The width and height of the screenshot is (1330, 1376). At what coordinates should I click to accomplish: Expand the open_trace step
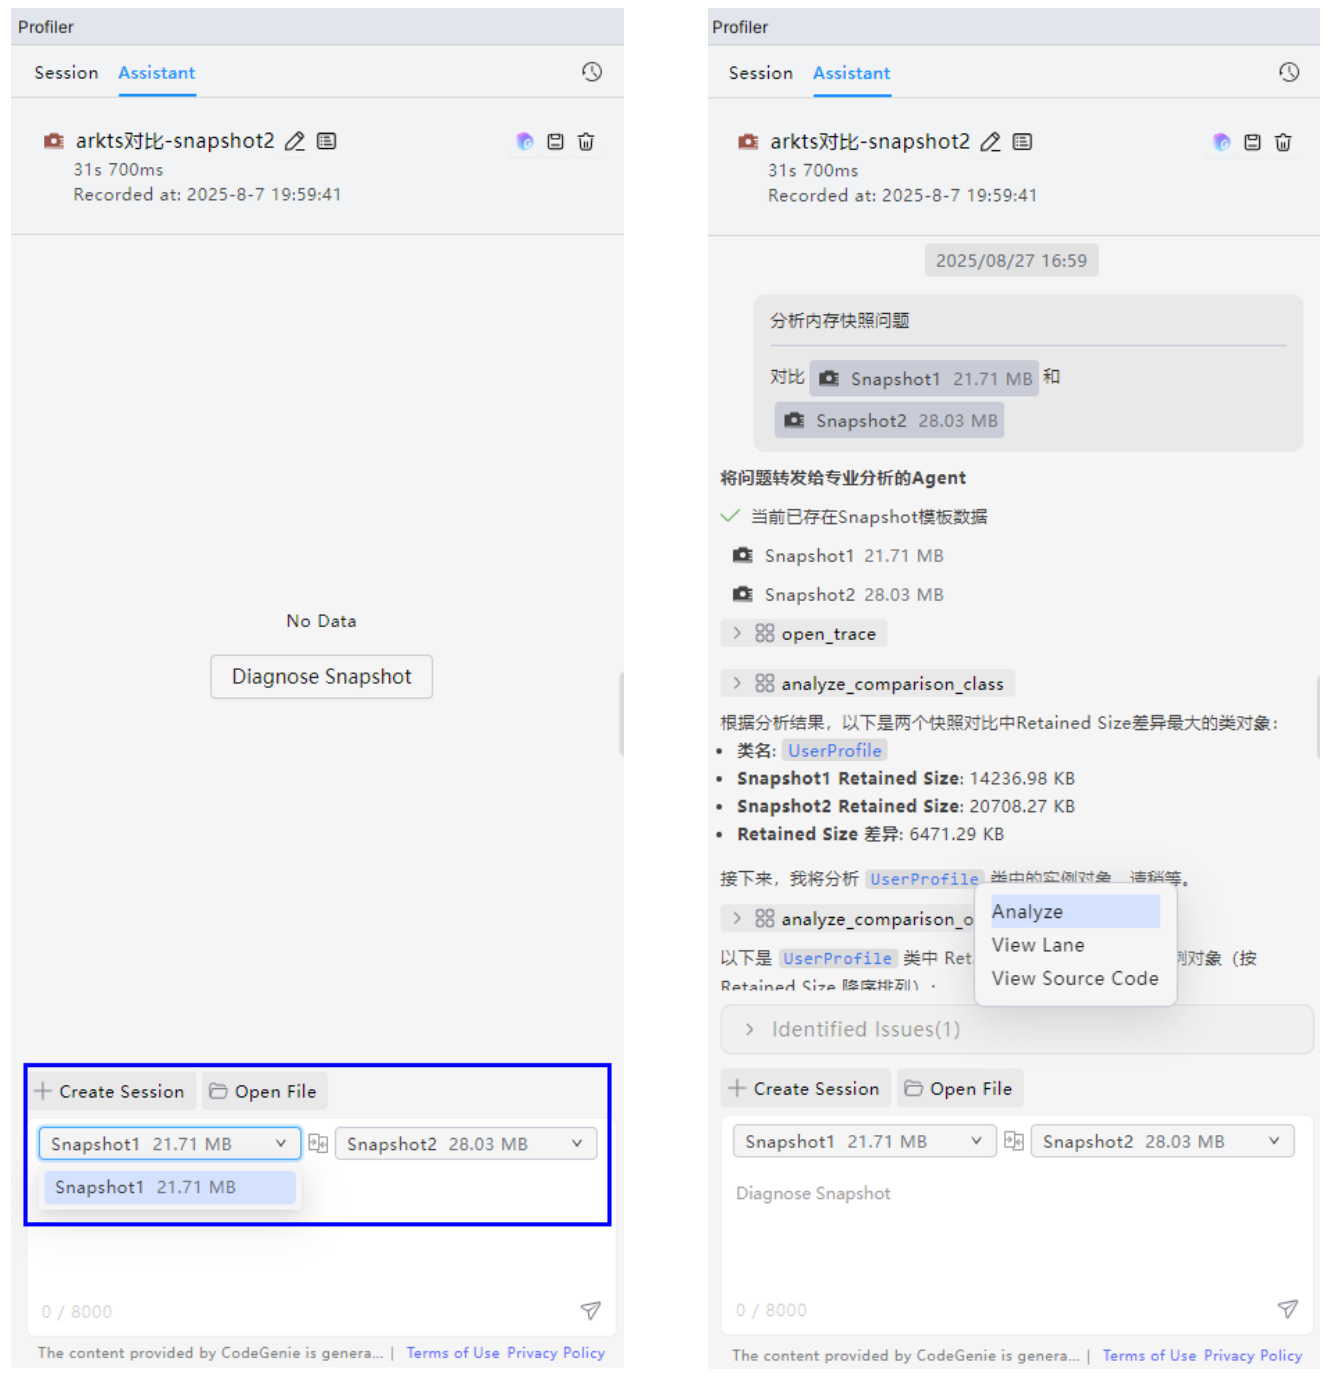click(803, 634)
